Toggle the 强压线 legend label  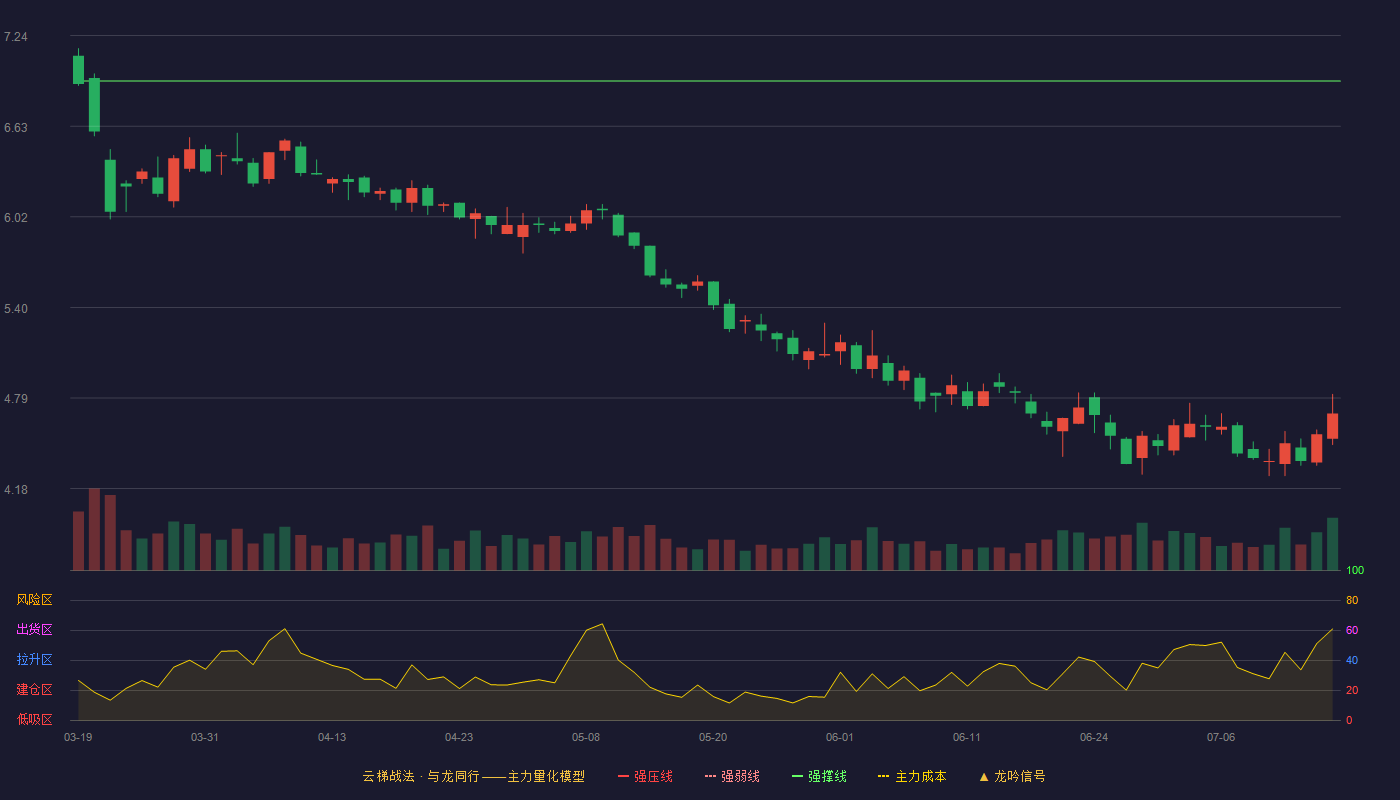(x=653, y=776)
